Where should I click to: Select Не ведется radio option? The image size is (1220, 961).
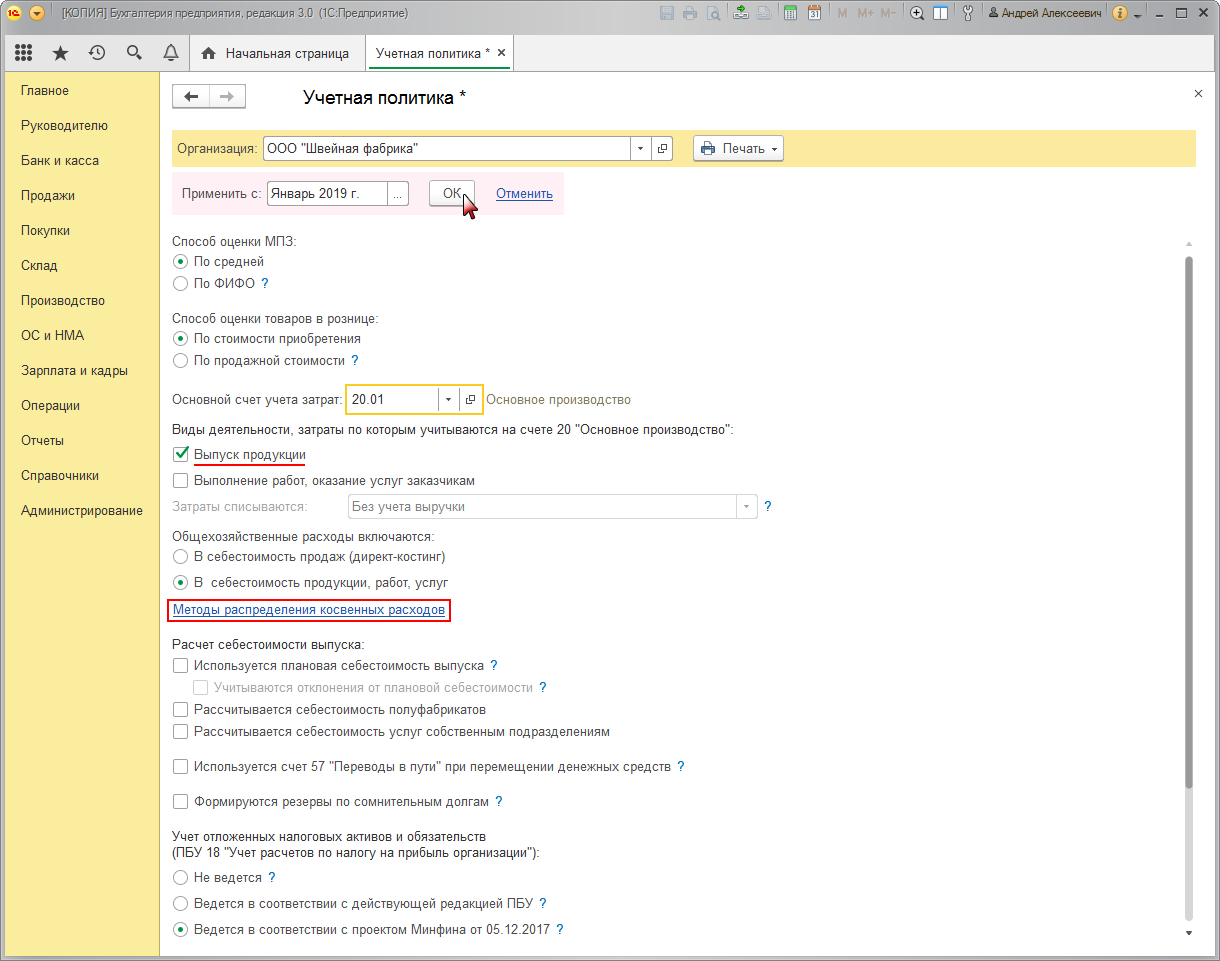(x=181, y=877)
